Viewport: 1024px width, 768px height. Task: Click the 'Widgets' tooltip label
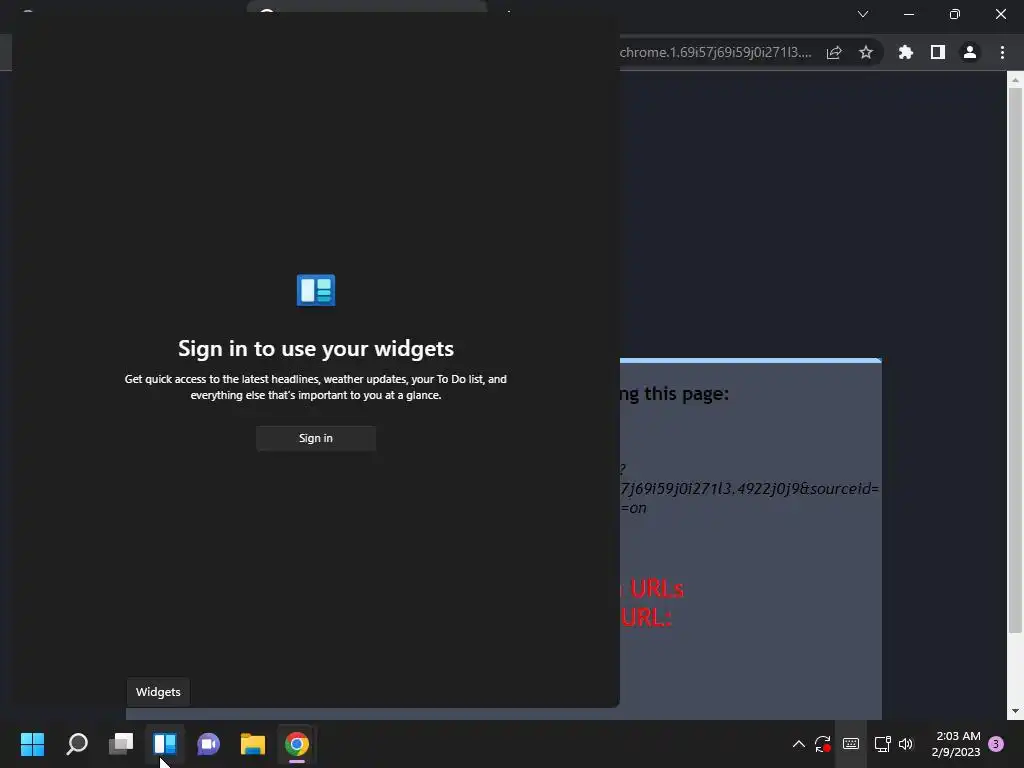point(158,692)
